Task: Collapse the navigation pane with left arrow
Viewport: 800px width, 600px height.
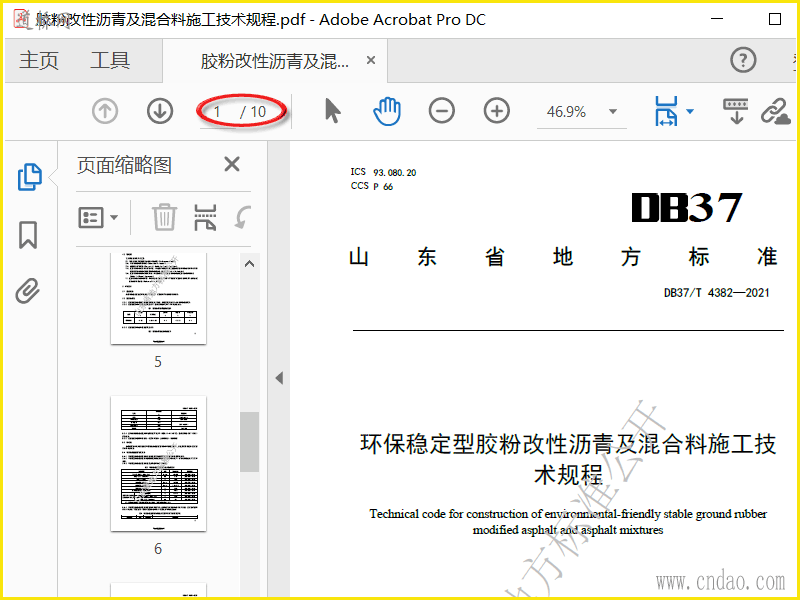Action: point(279,378)
